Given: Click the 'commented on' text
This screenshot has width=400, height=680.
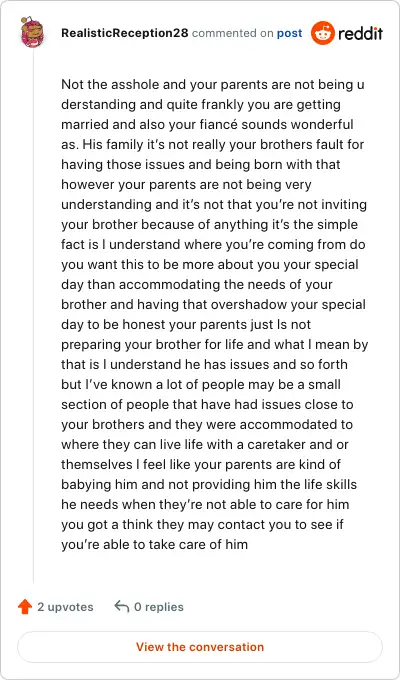Looking at the screenshot, I should click(x=233, y=33).
